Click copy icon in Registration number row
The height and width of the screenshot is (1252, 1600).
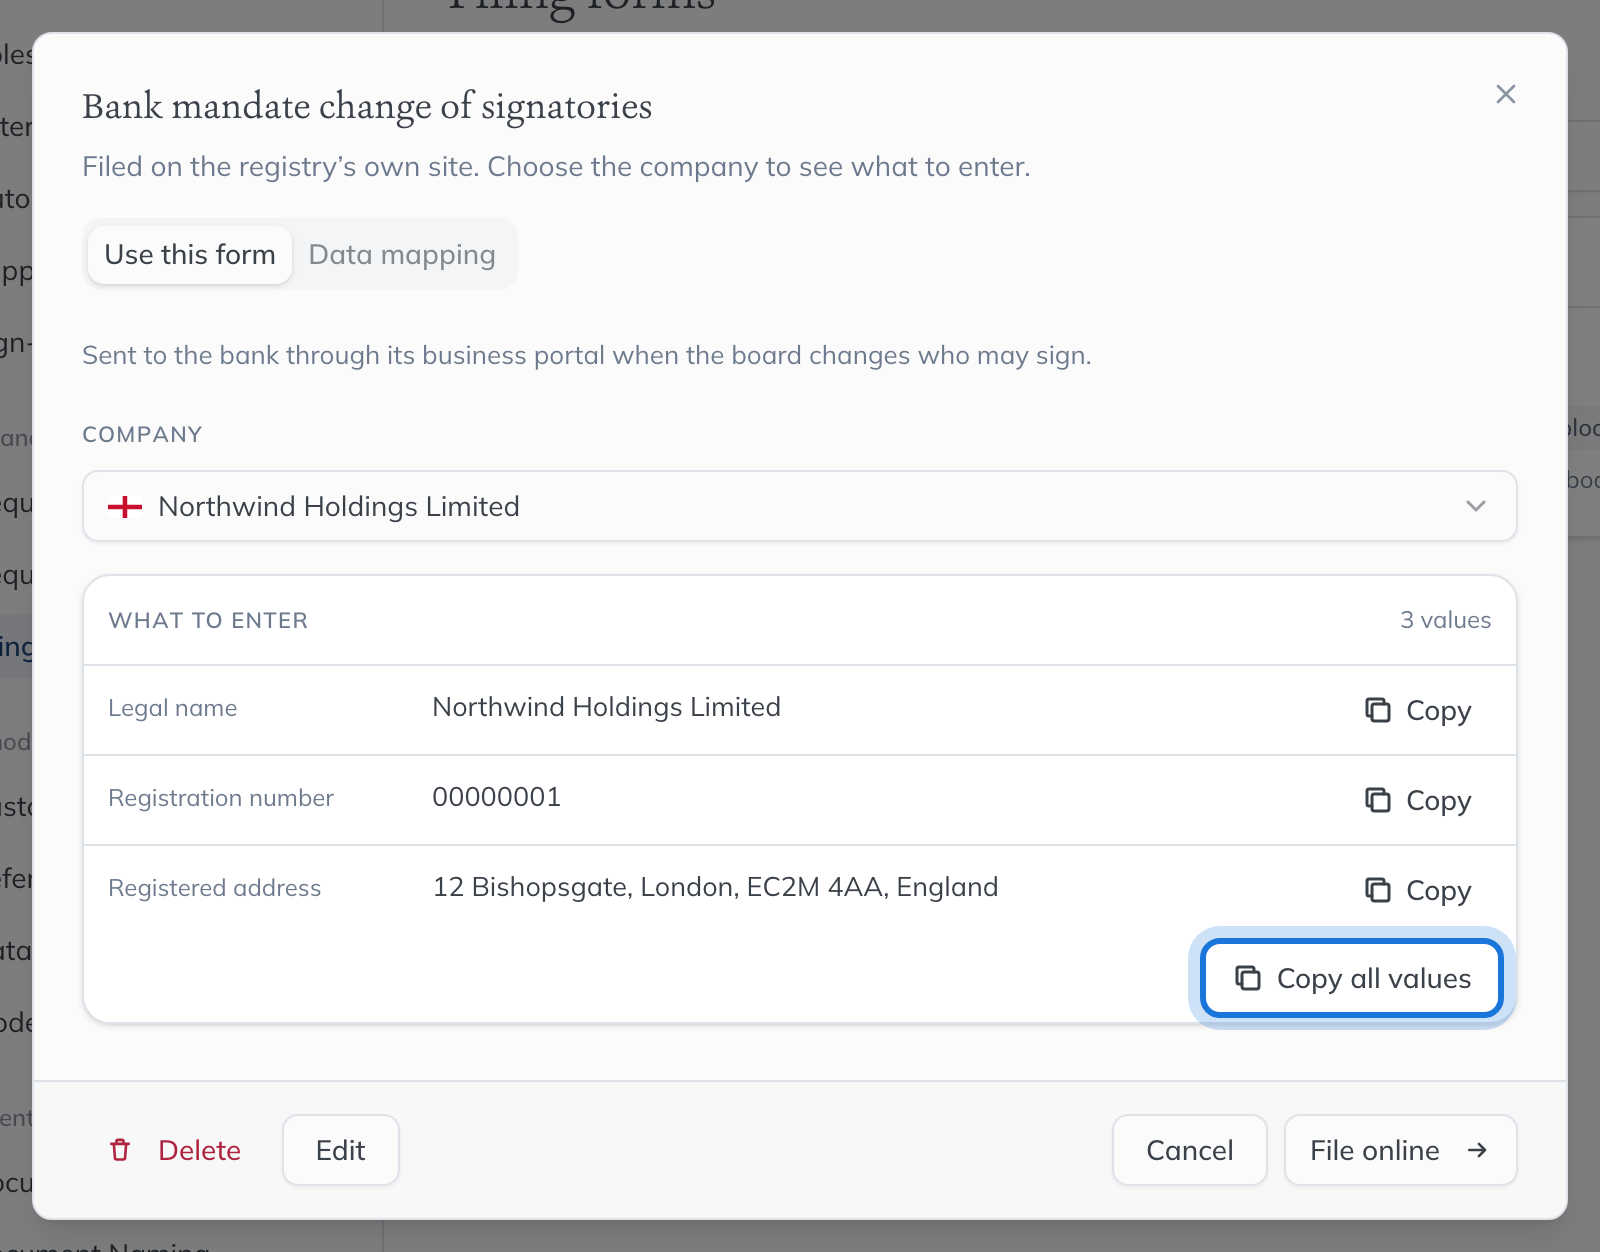click(x=1378, y=800)
